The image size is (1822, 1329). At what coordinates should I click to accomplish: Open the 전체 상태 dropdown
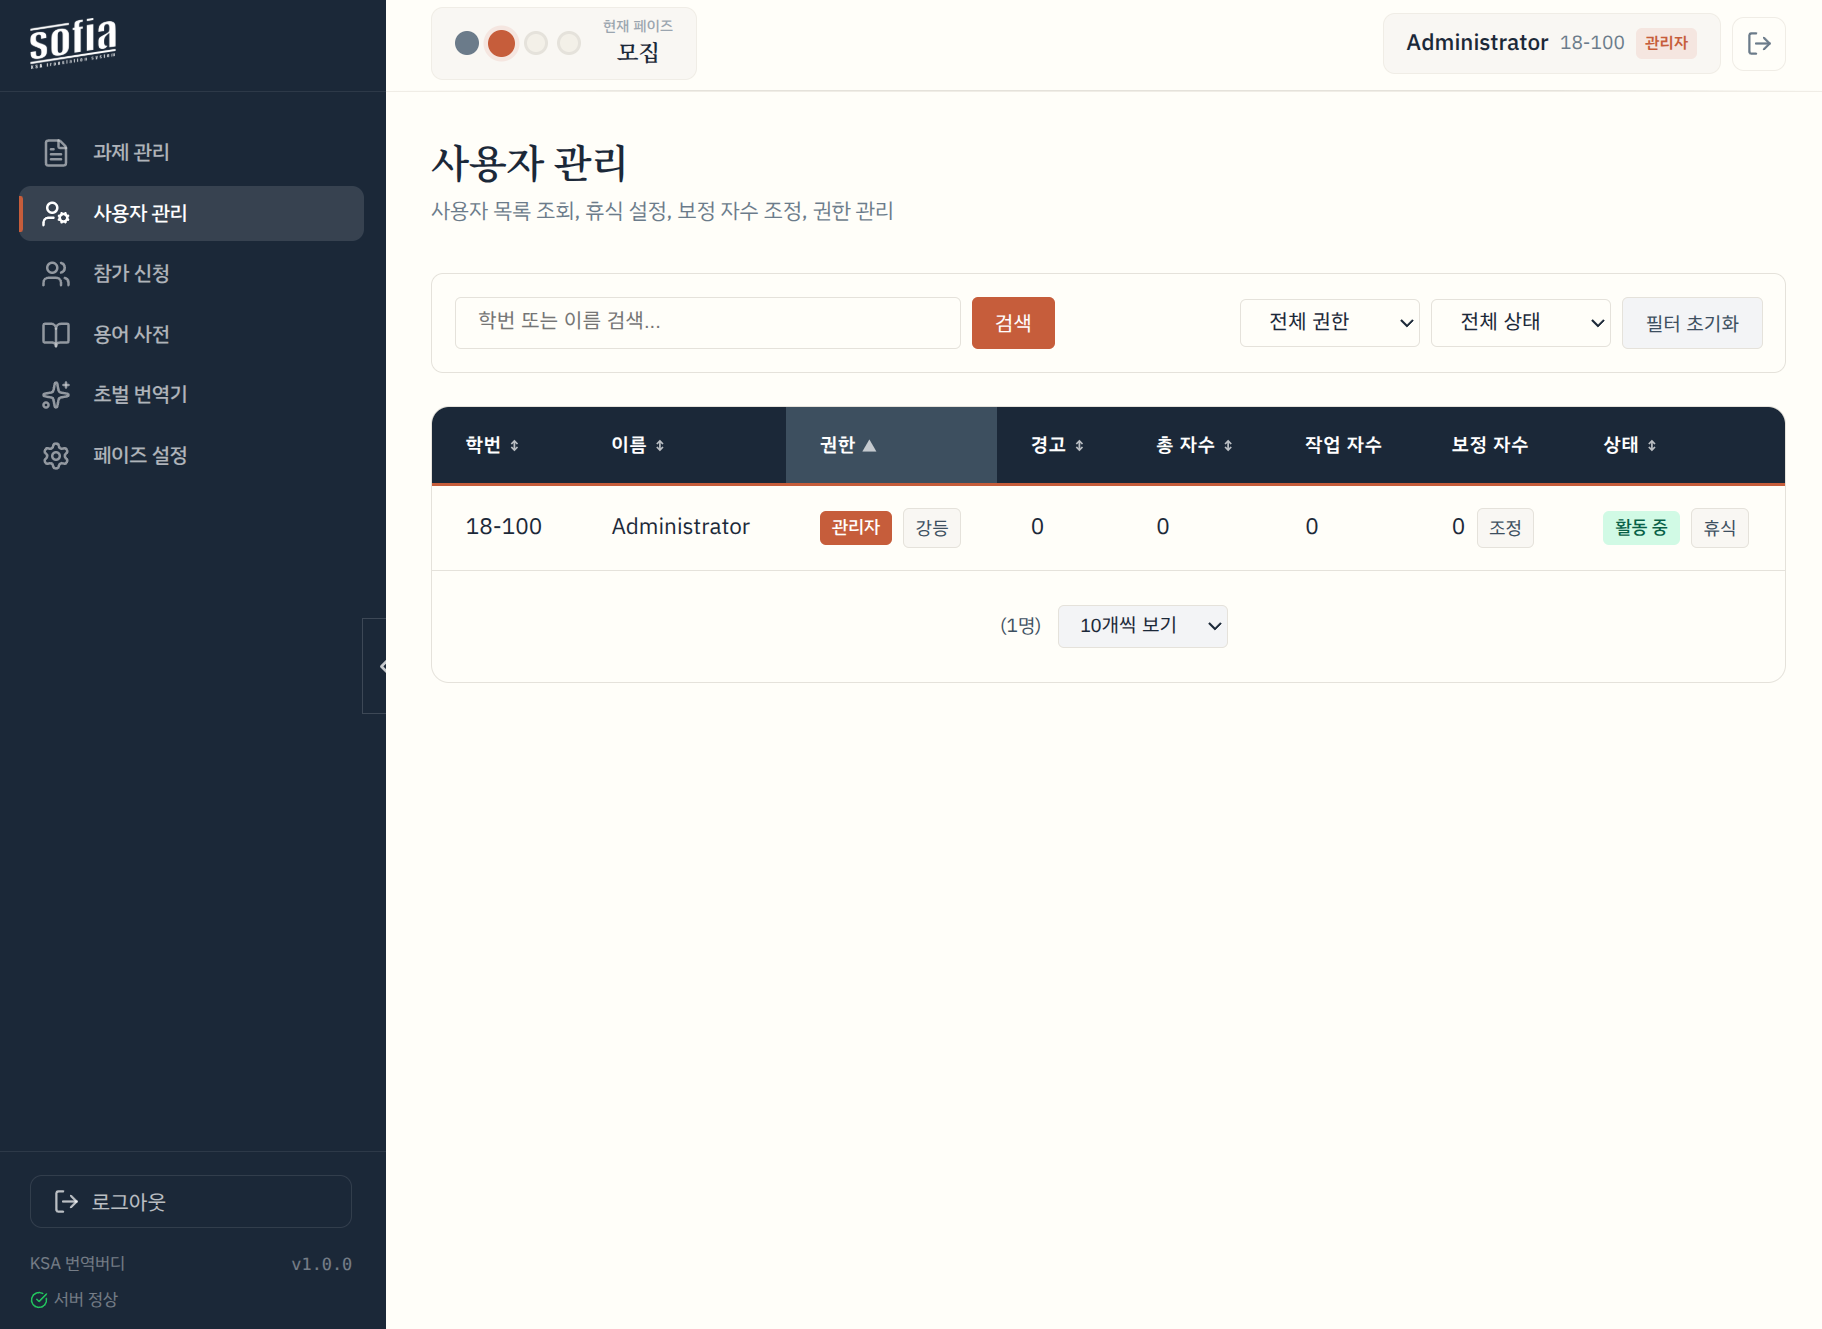(x=1520, y=322)
